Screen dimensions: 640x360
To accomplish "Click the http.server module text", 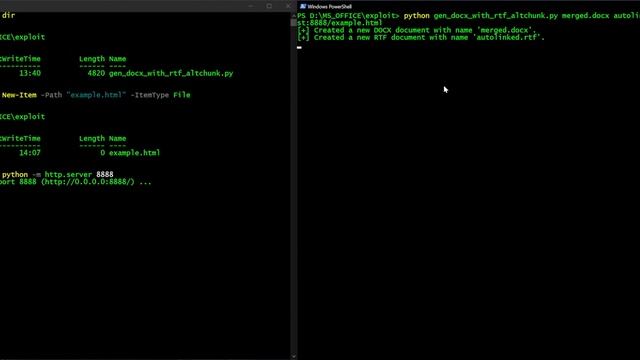I will [68, 174].
